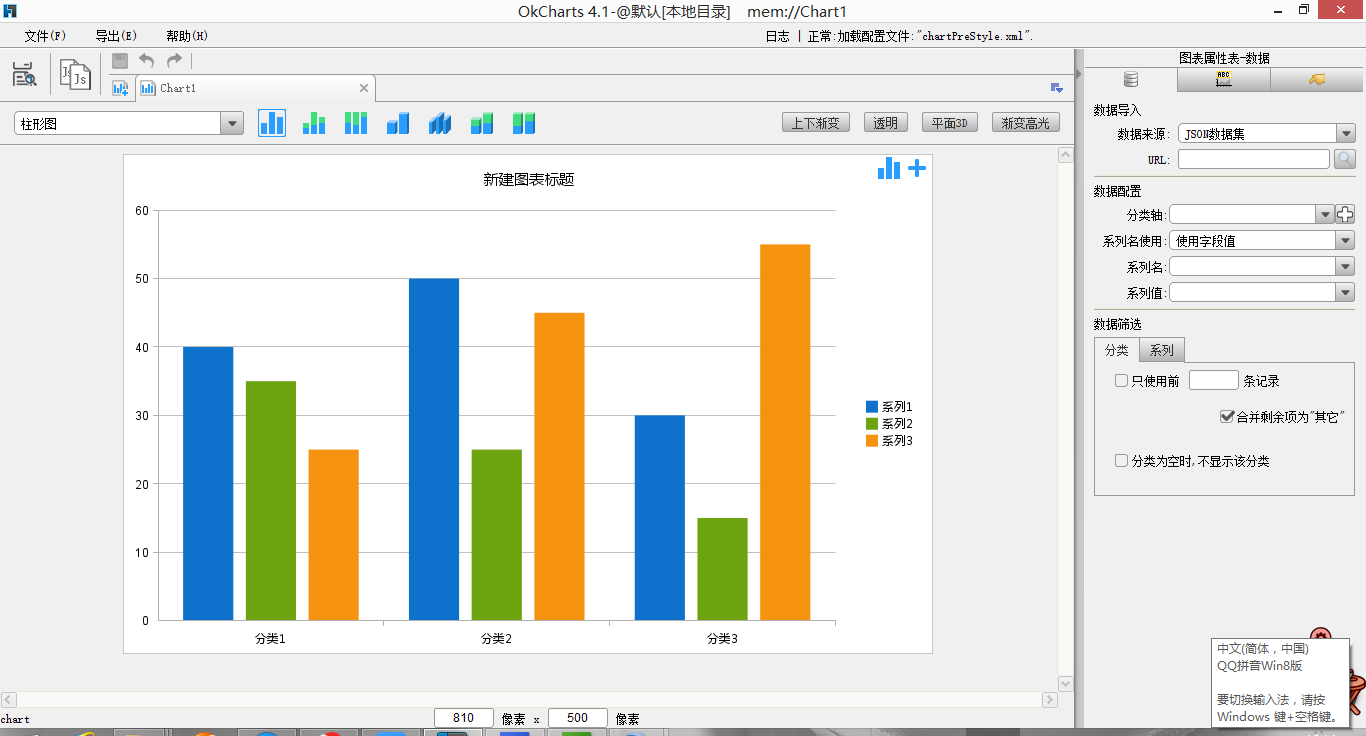1366x736 pixels.
Task: Open the 柱形图 chart type dropdown
Action: (232, 123)
